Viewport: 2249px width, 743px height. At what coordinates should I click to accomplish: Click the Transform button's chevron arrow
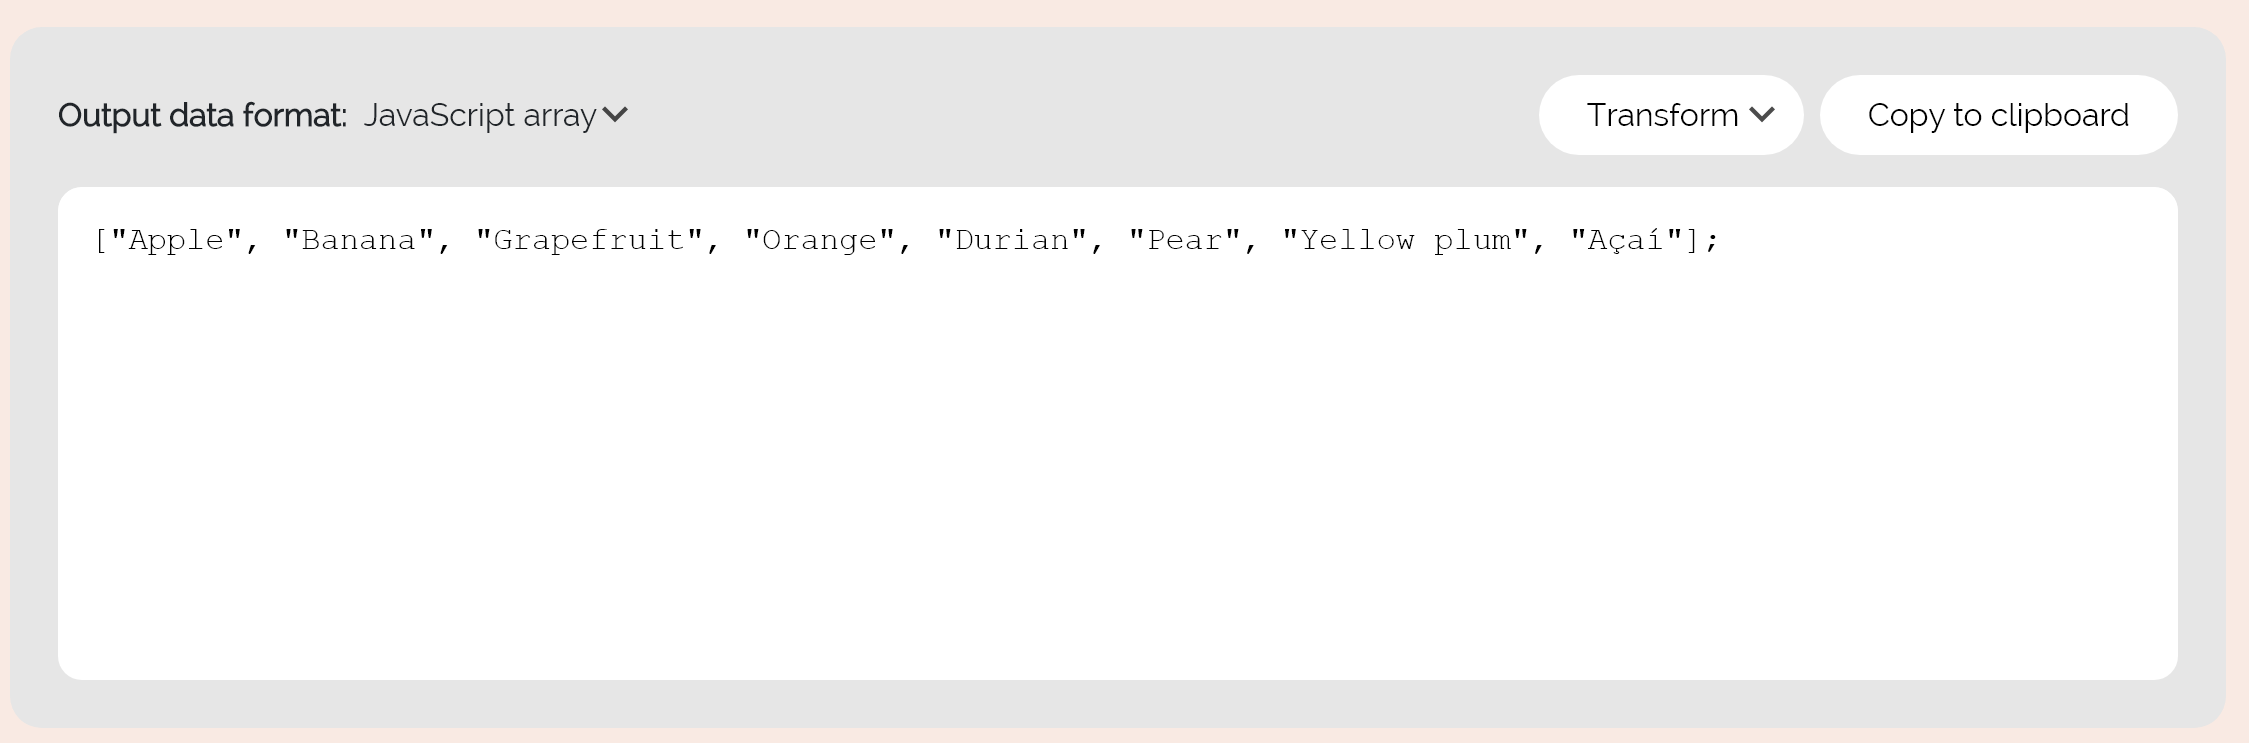point(1762,115)
